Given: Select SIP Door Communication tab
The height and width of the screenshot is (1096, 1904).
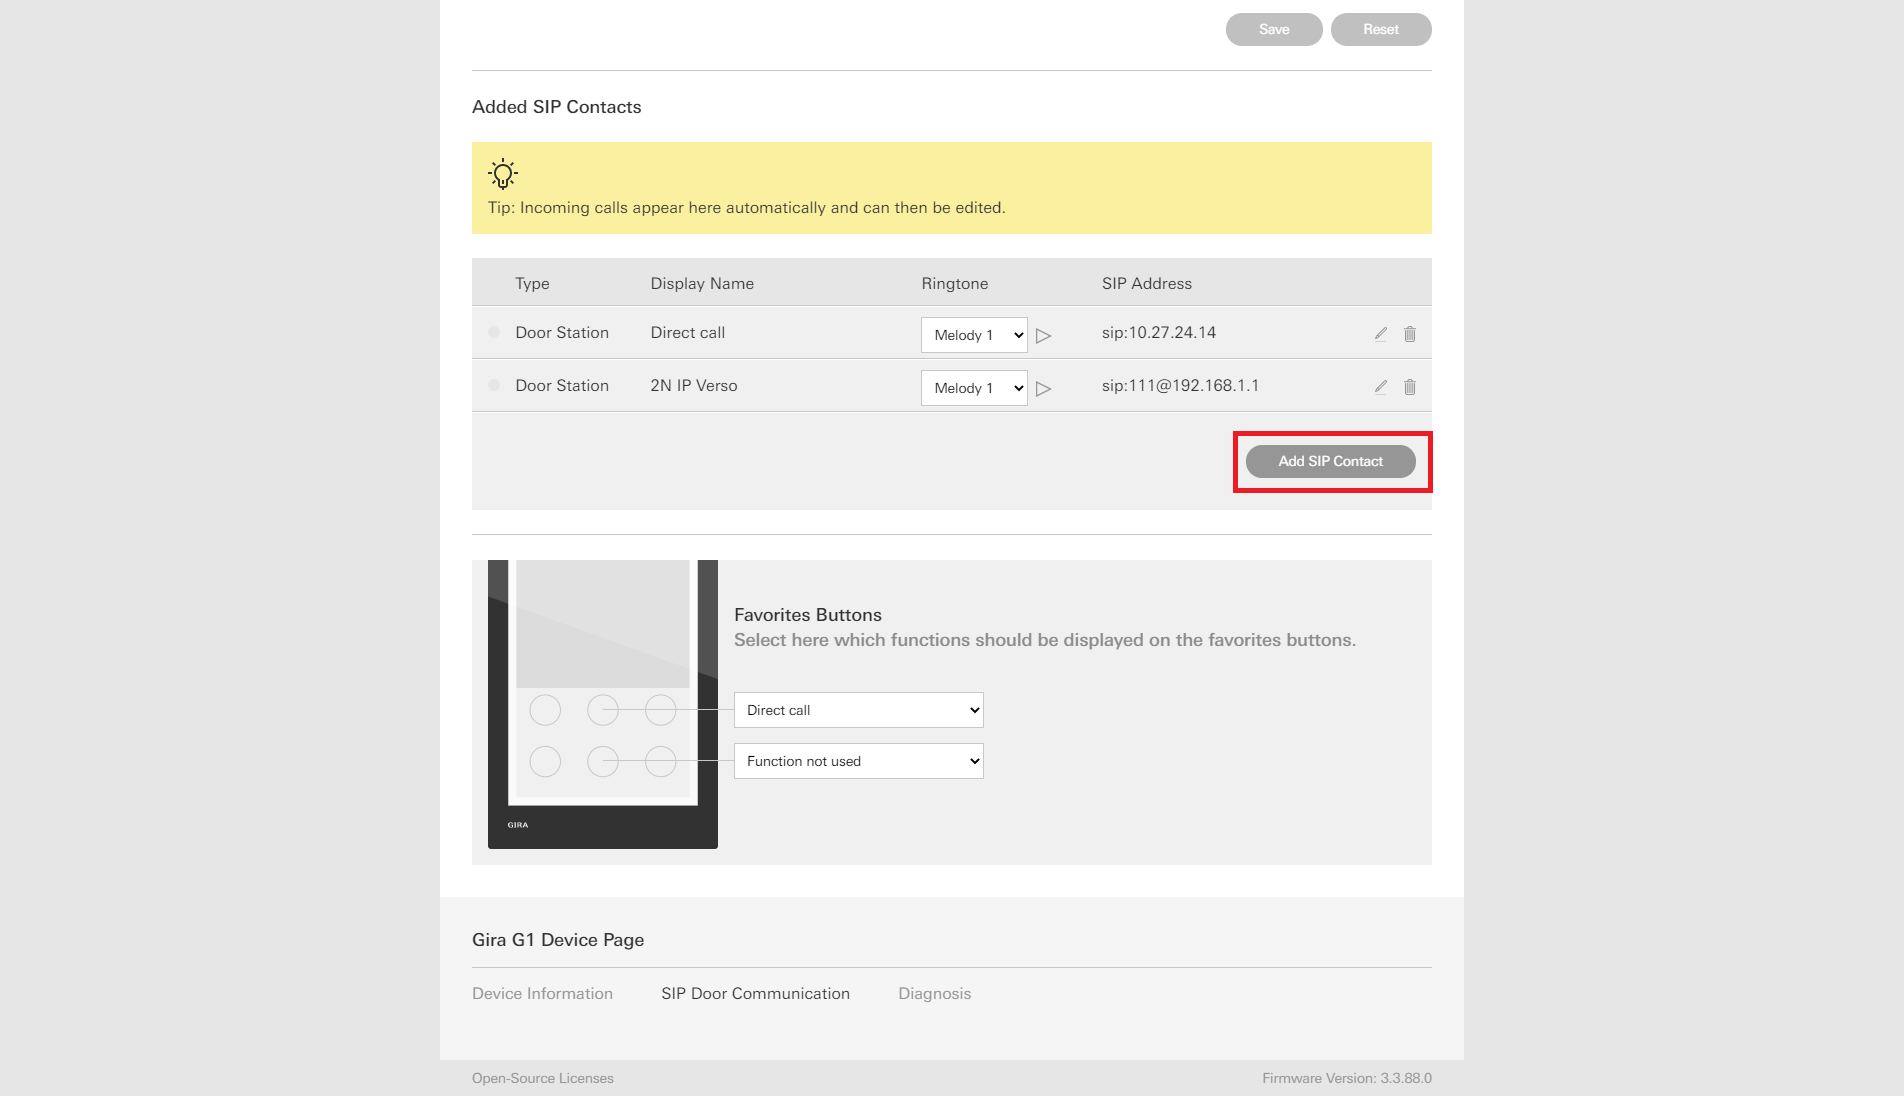Looking at the screenshot, I should 755,993.
